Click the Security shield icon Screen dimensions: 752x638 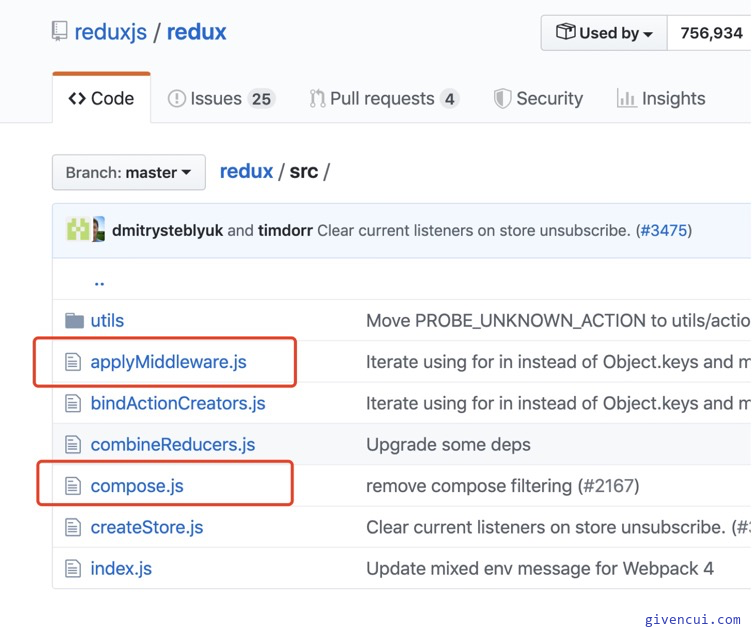click(502, 98)
